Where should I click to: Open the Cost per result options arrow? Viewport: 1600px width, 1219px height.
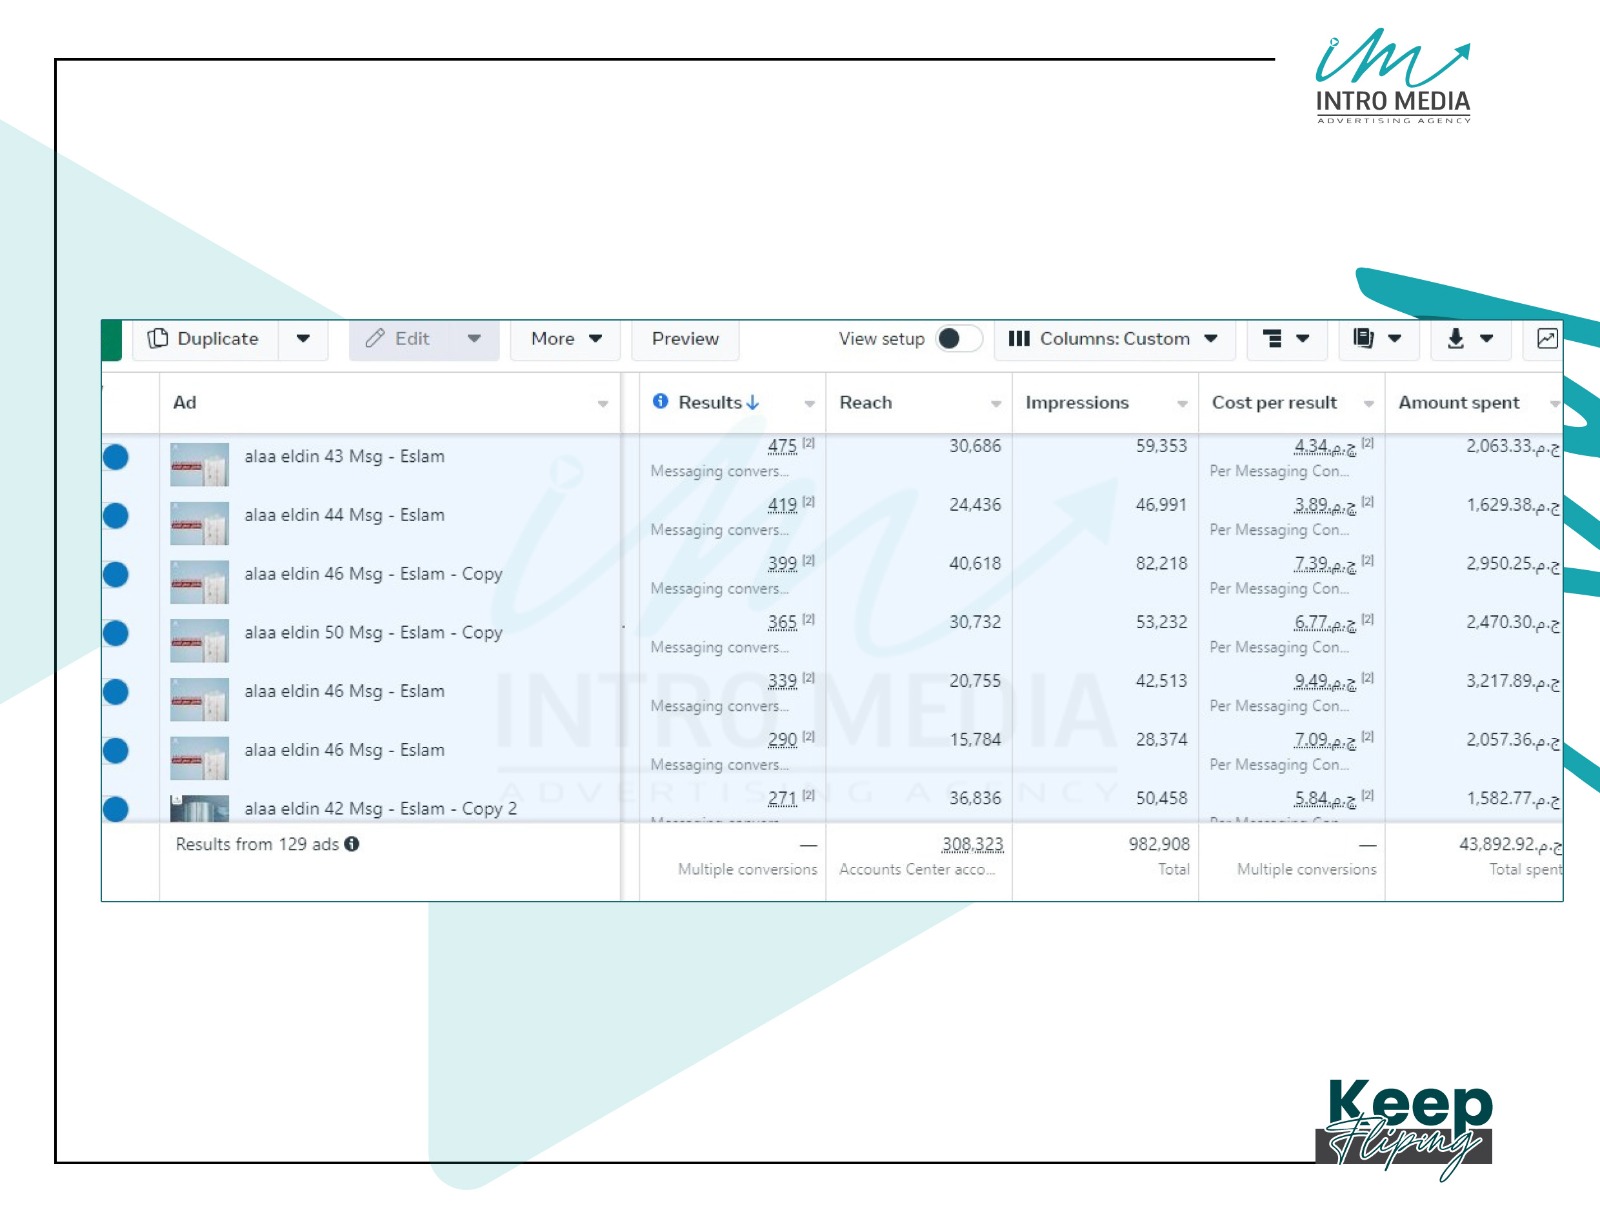[x=1369, y=403]
